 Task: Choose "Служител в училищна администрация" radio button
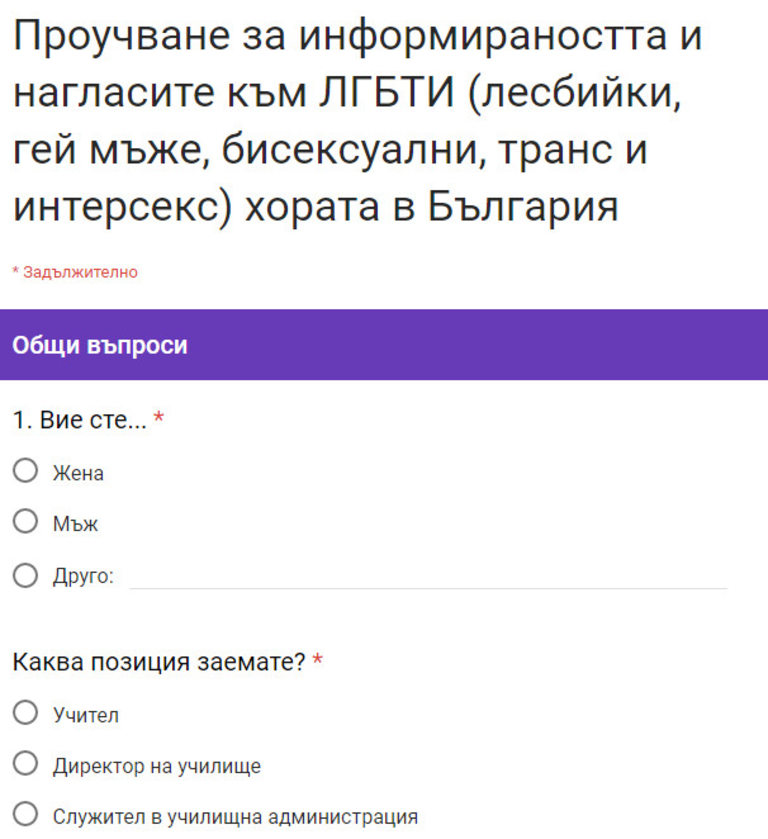click(25, 815)
